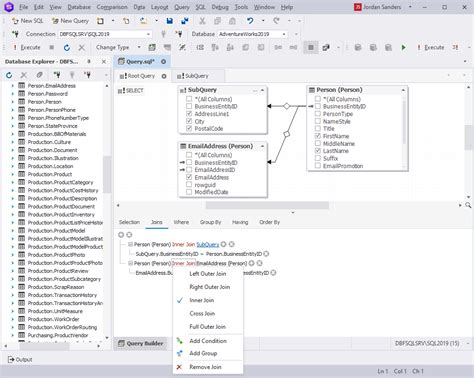This screenshot has width=474, height=378.
Task: Click the delete X icon in Database Explorer toolbar
Action: click(24, 75)
